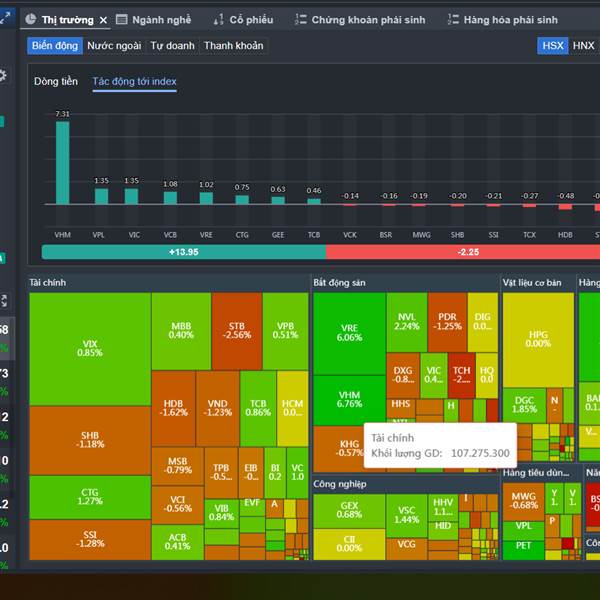This screenshot has height=600, width=600.
Task: Click the VIX tile in the heatmap
Action: [x=90, y=347]
